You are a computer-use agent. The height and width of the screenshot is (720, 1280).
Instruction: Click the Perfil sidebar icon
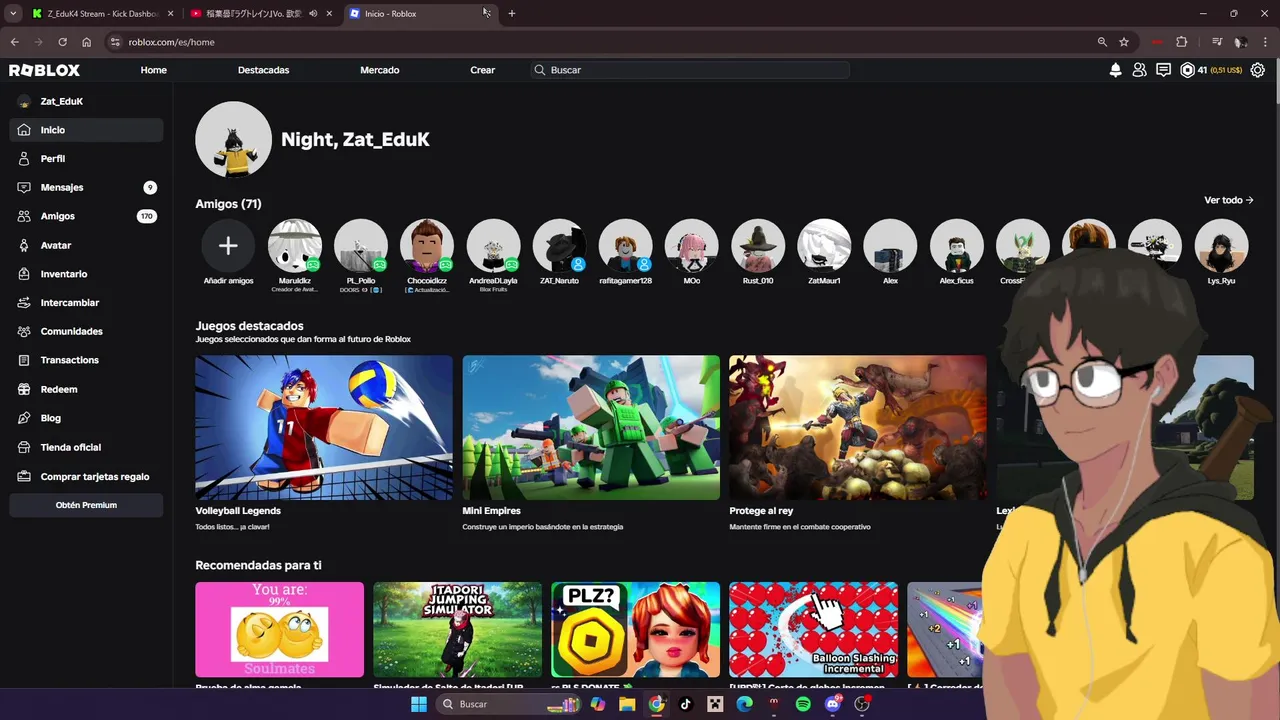click(x=24, y=159)
